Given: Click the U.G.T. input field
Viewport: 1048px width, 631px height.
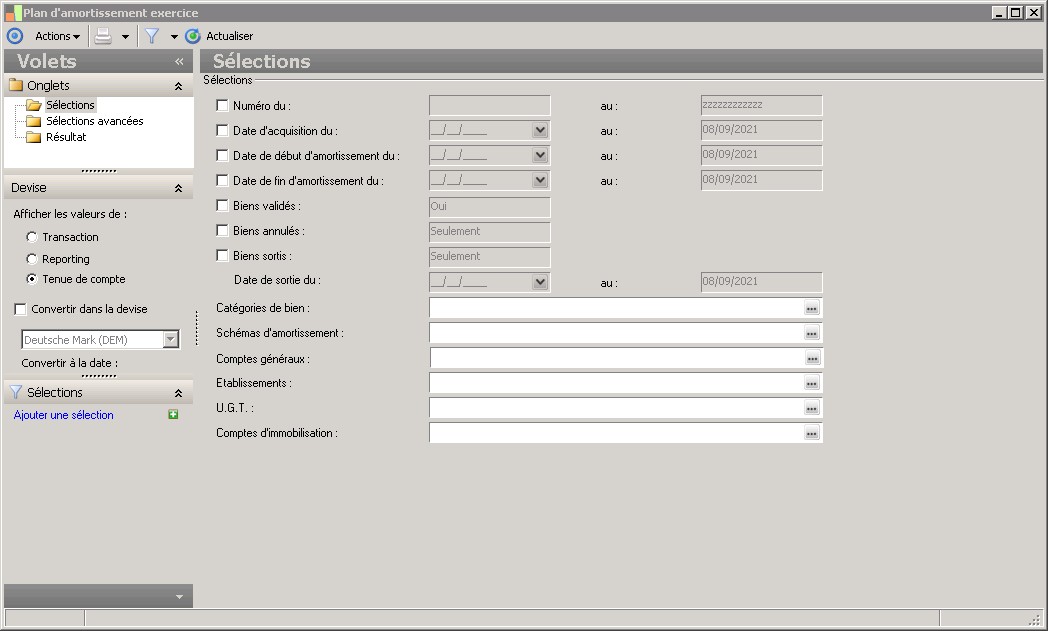Looking at the screenshot, I should (x=616, y=408).
